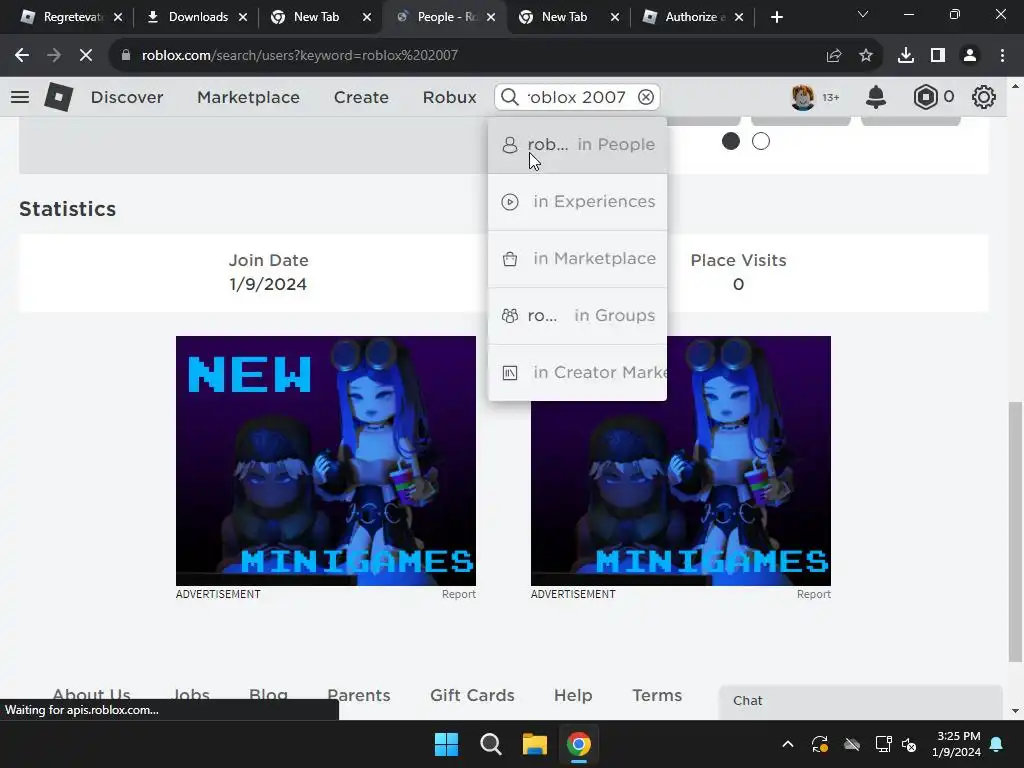Share this page icon in address bar
This screenshot has height=768, width=1024.
coord(834,56)
